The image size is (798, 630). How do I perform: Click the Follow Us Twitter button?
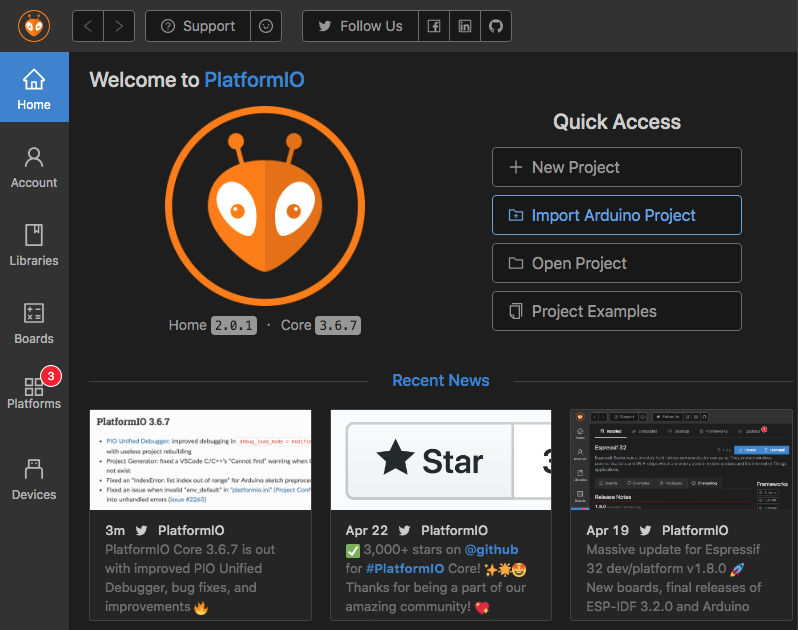pos(360,26)
